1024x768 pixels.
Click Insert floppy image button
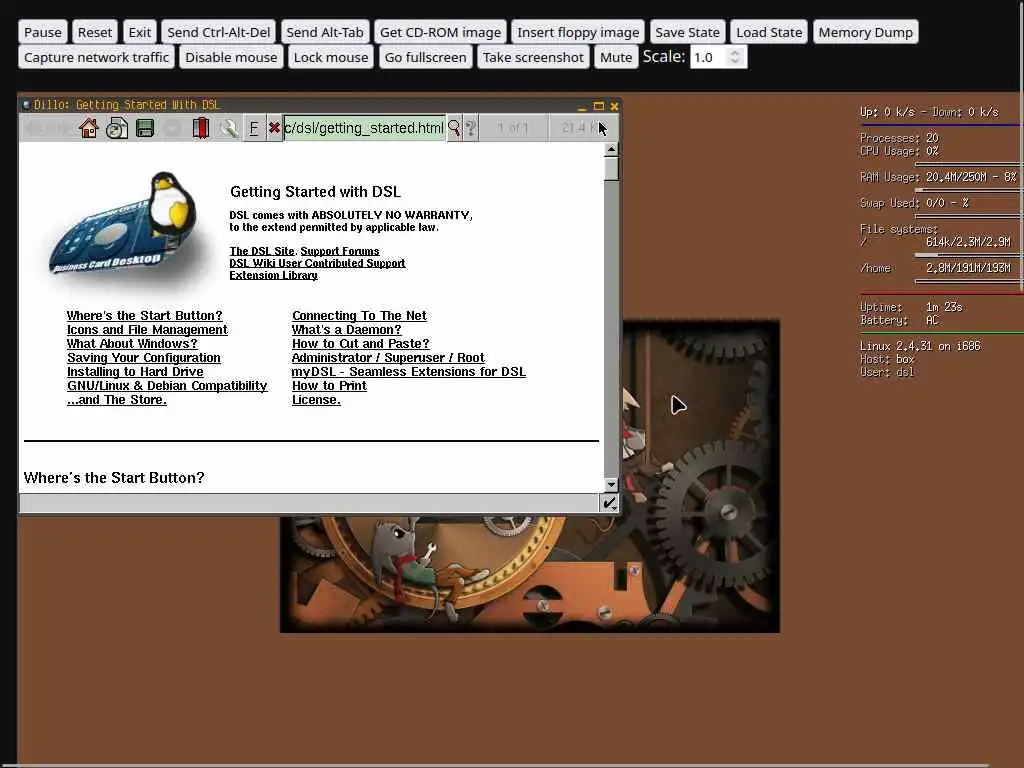[578, 32]
